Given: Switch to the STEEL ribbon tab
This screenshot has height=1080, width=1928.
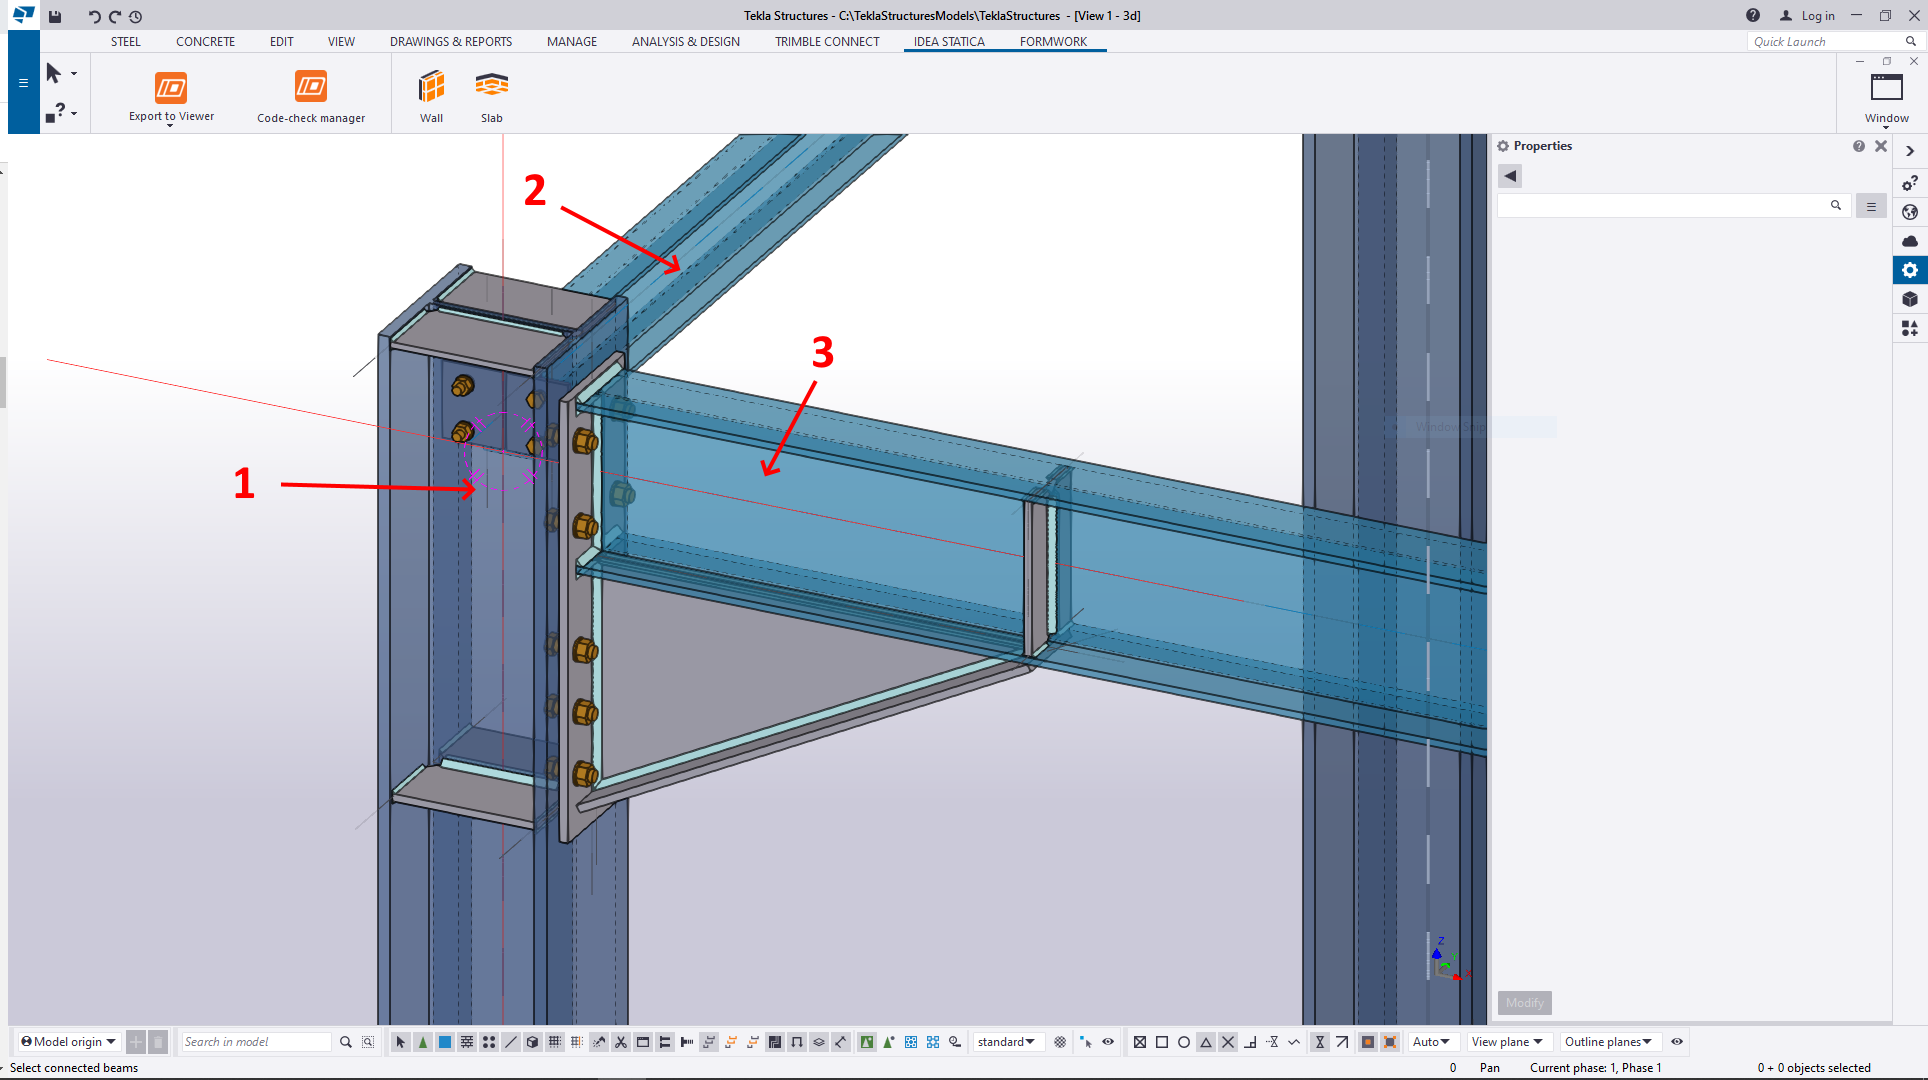Looking at the screenshot, I should (126, 41).
